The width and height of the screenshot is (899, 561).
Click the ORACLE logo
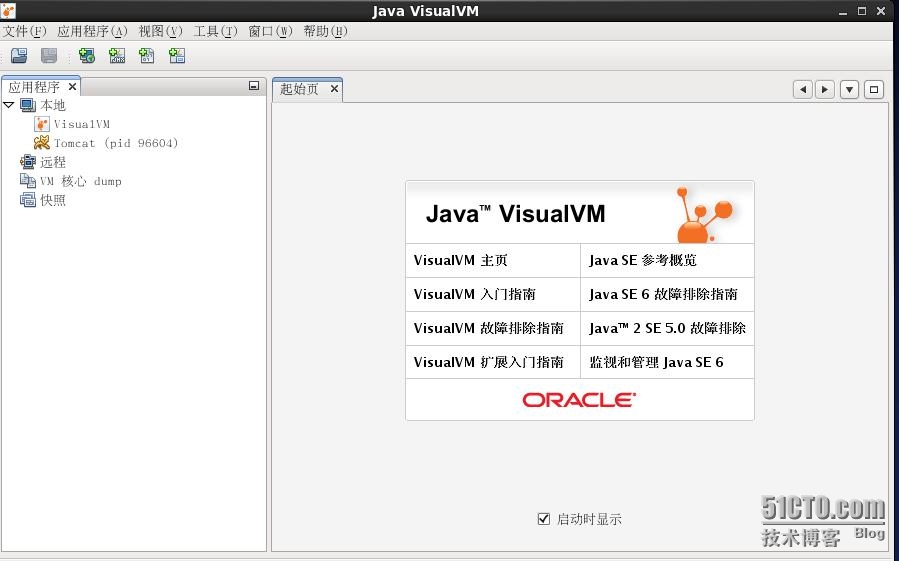tap(579, 400)
